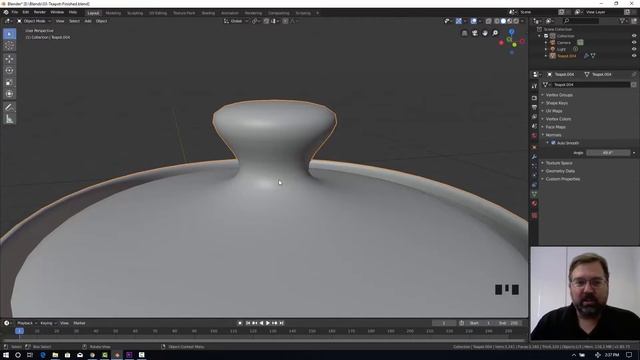Open the Render menu
Image resolution: width=640 pixels, height=360 pixels.
click(40, 12)
